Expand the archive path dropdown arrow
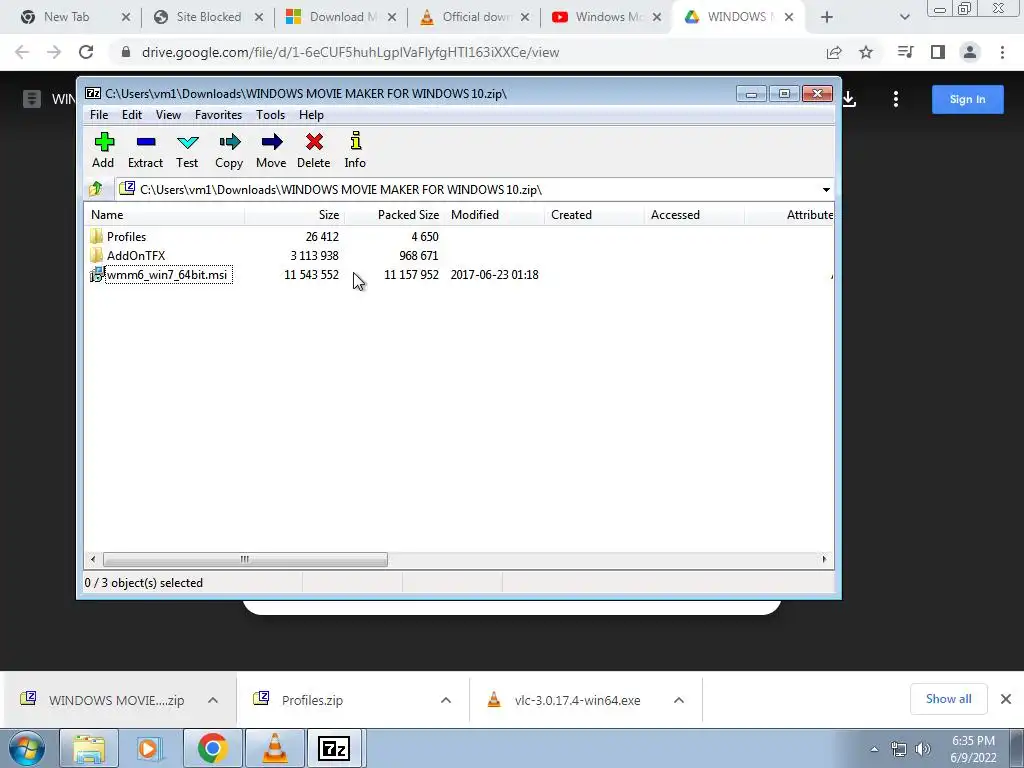The image size is (1024, 768). point(826,190)
